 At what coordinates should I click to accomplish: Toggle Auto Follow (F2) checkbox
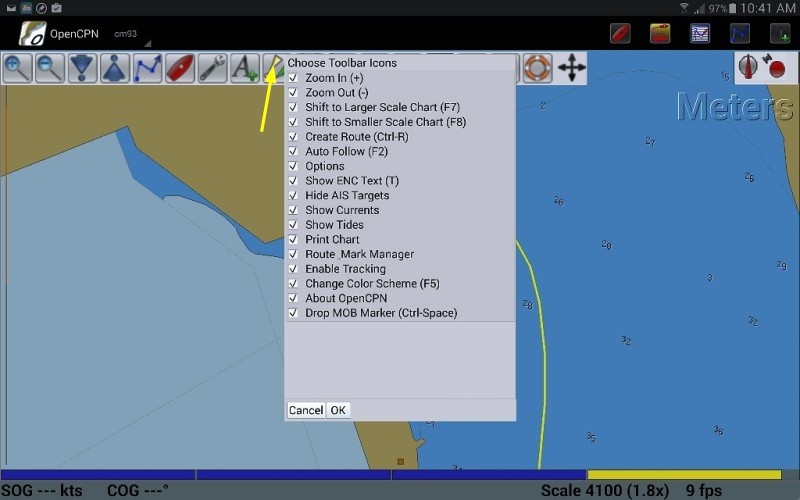click(x=293, y=152)
